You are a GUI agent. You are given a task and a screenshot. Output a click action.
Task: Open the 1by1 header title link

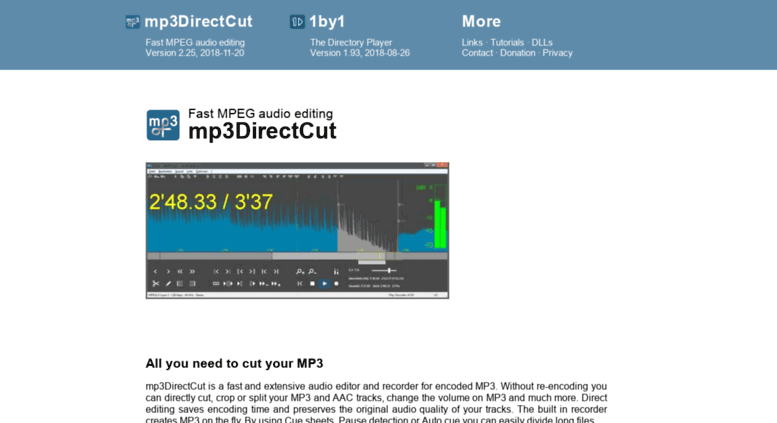click(327, 21)
